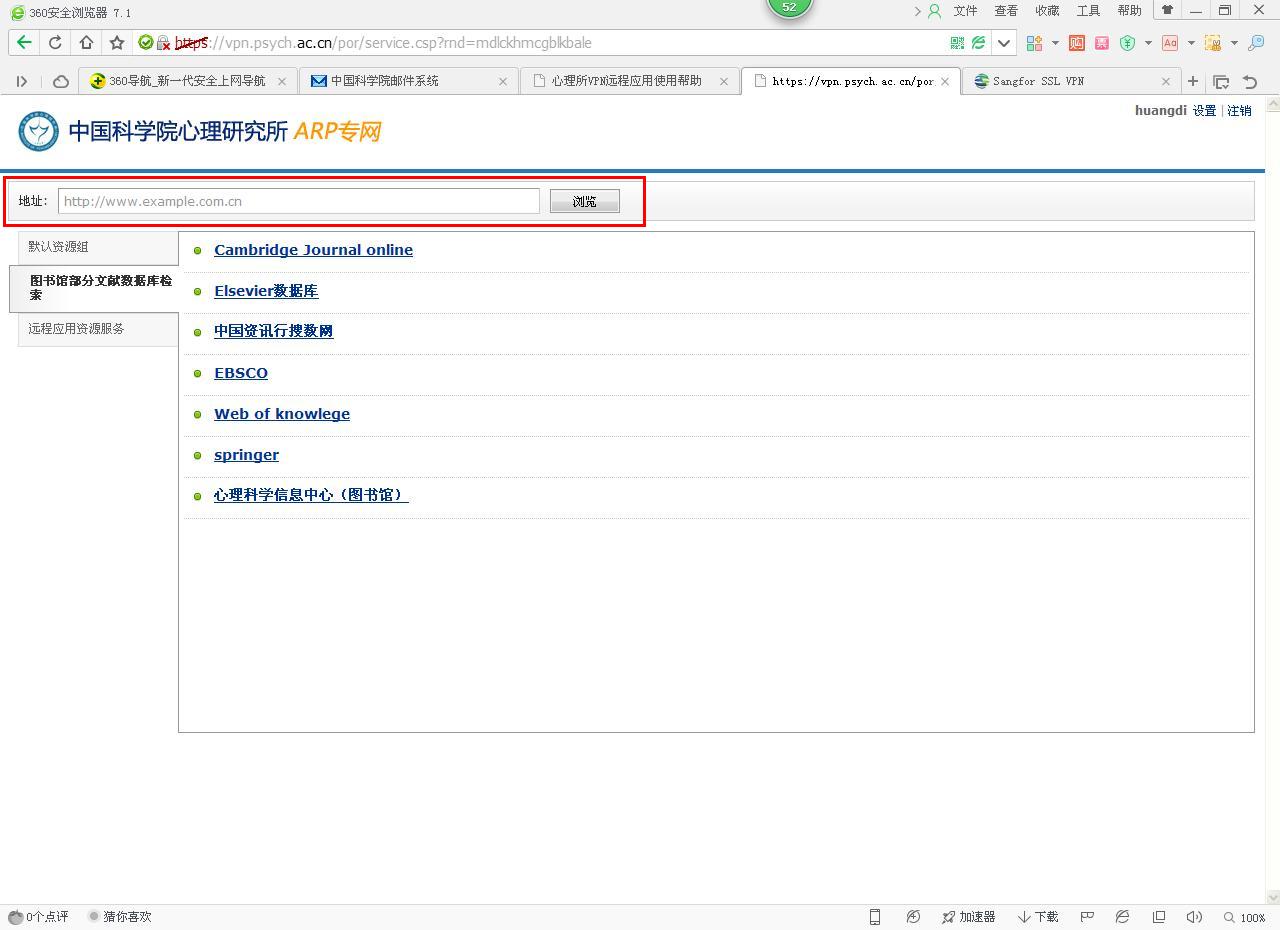Open the tab list window icon

tap(1221, 81)
